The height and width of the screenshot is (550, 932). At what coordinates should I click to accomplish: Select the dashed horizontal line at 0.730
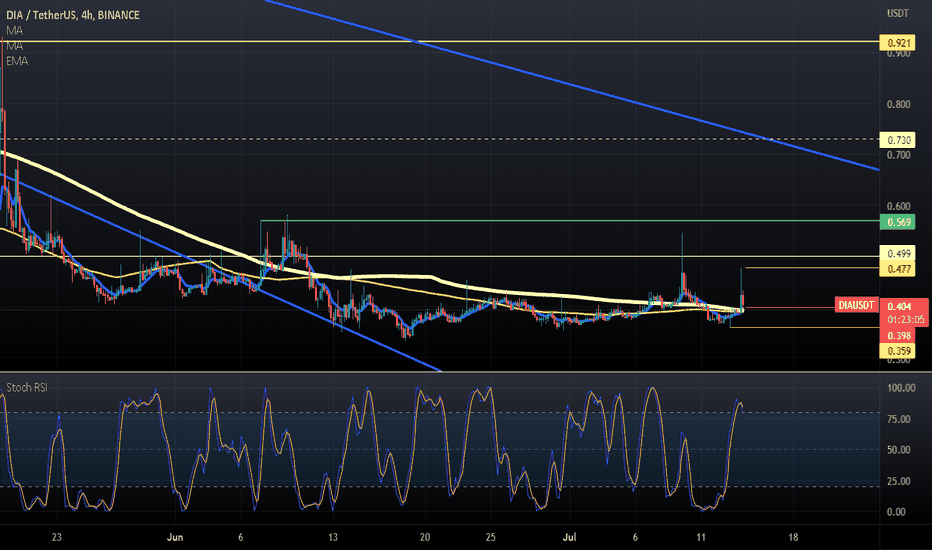click(440, 139)
